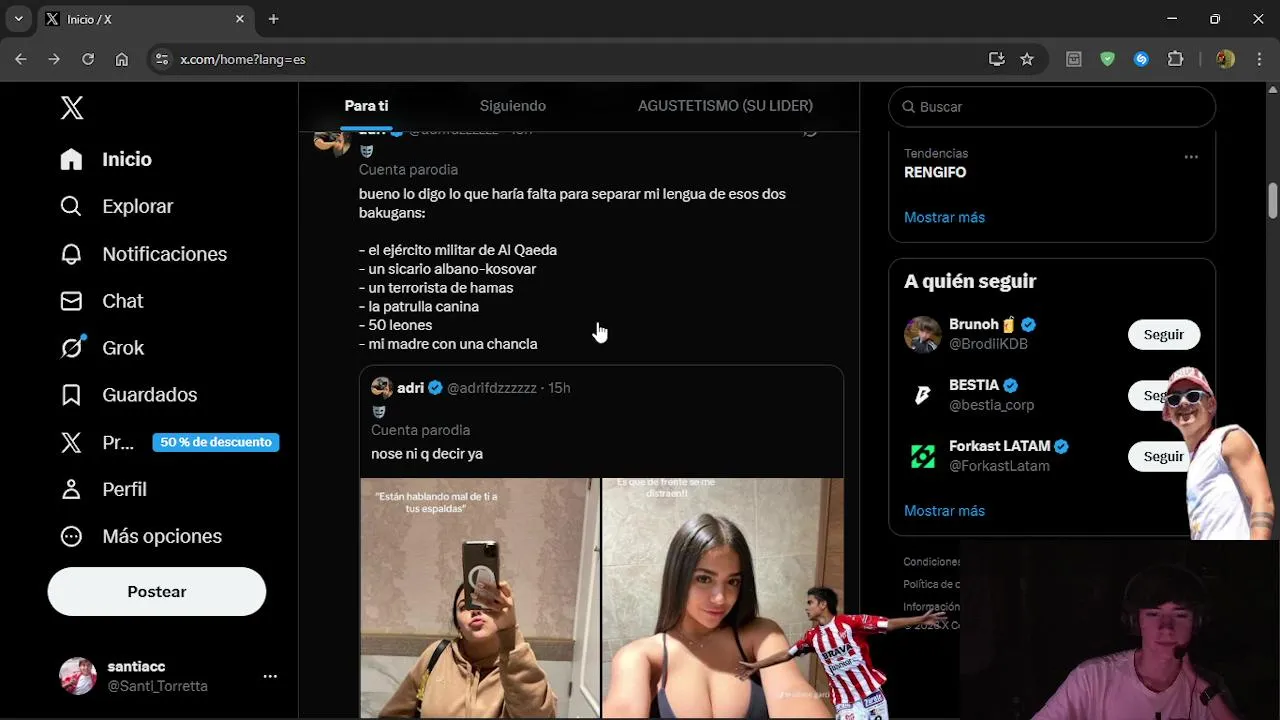This screenshot has height=720, width=1280.
Task: Close the Inicio / X tab
Action: pos(240,19)
